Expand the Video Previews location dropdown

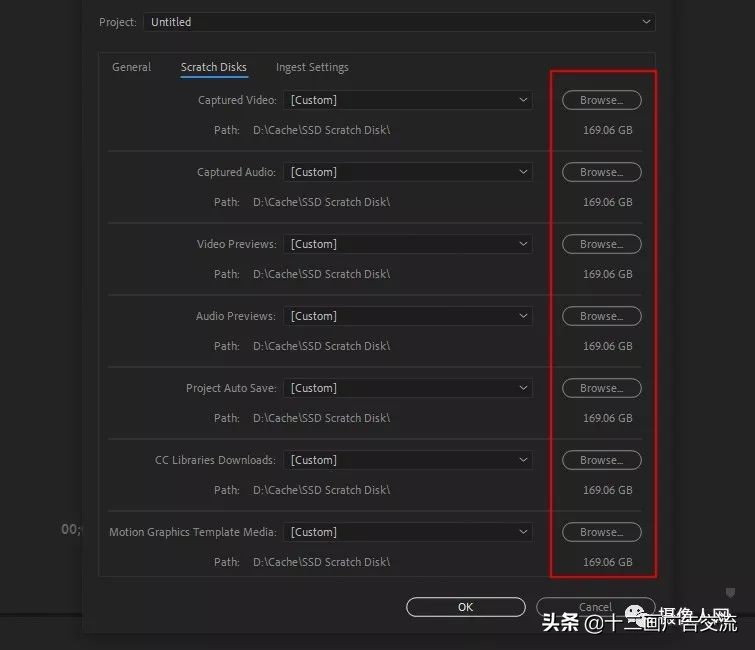click(x=408, y=244)
